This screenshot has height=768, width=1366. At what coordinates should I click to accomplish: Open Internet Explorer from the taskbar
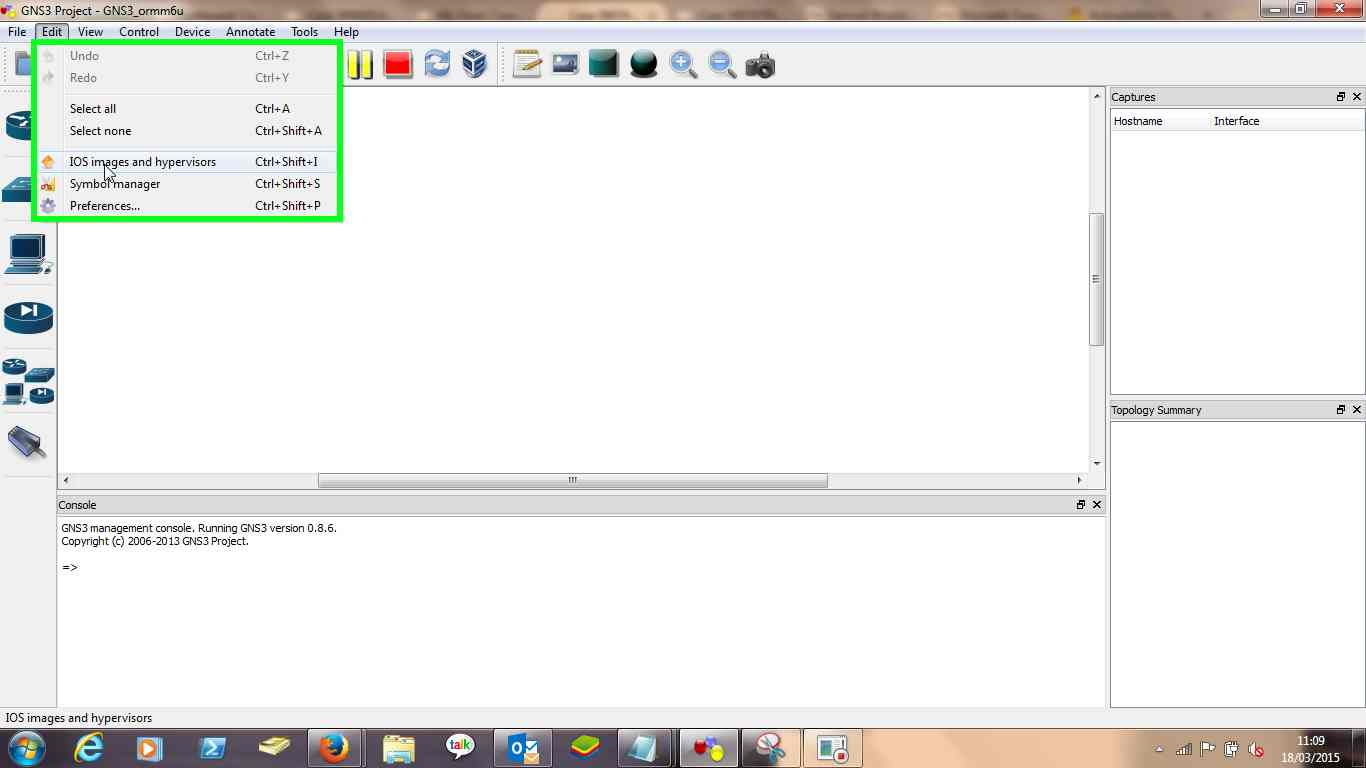click(x=89, y=748)
